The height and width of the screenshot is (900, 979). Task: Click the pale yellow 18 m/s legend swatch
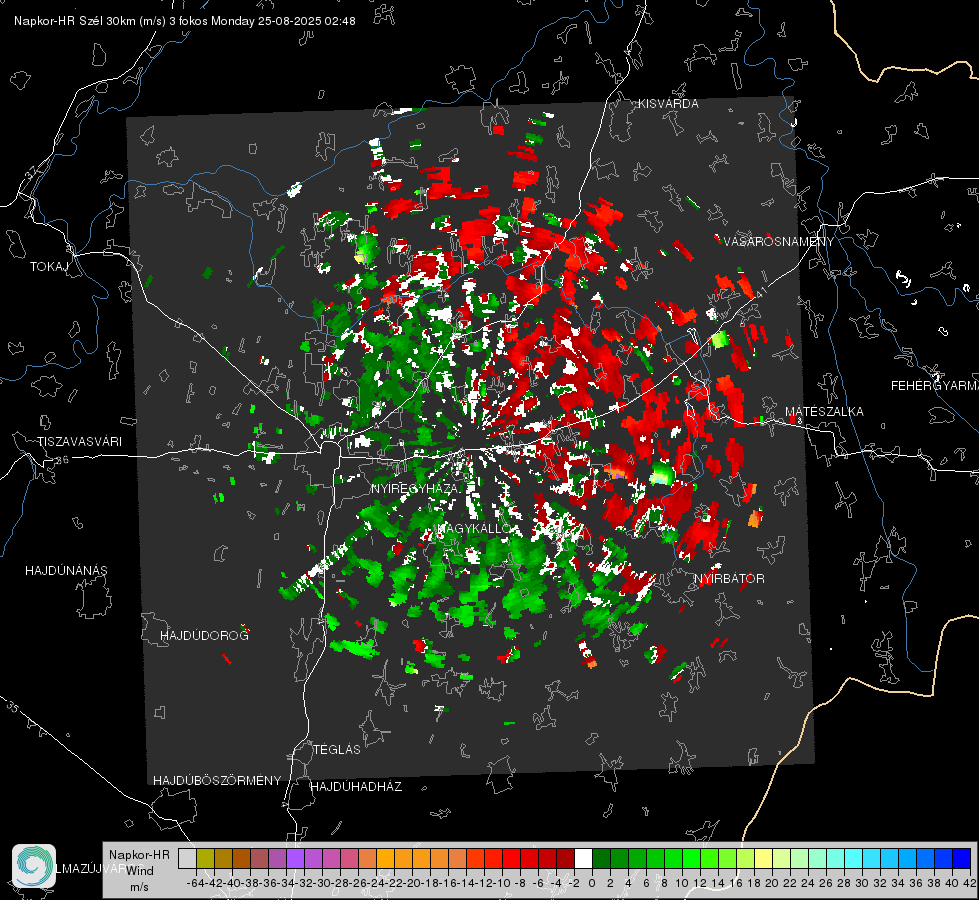[763, 858]
